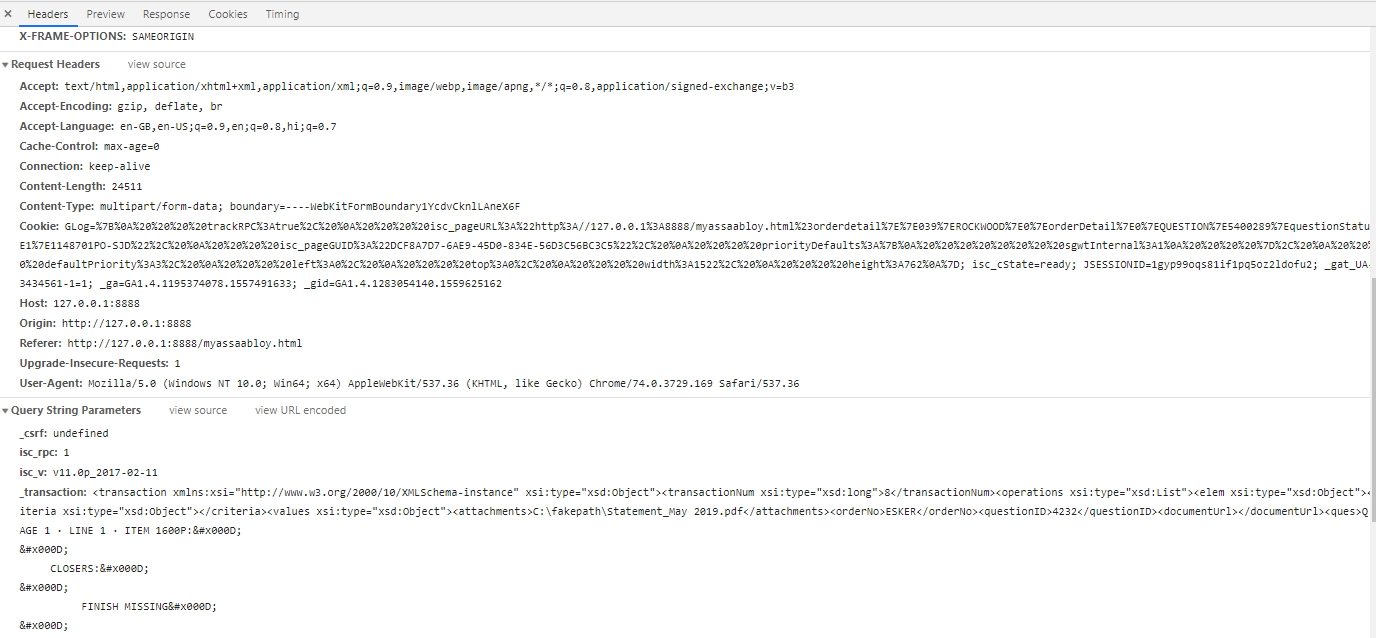Viewport: 1376px width, 638px height.
Task: Open the Cookies tab
Action: 228,14
